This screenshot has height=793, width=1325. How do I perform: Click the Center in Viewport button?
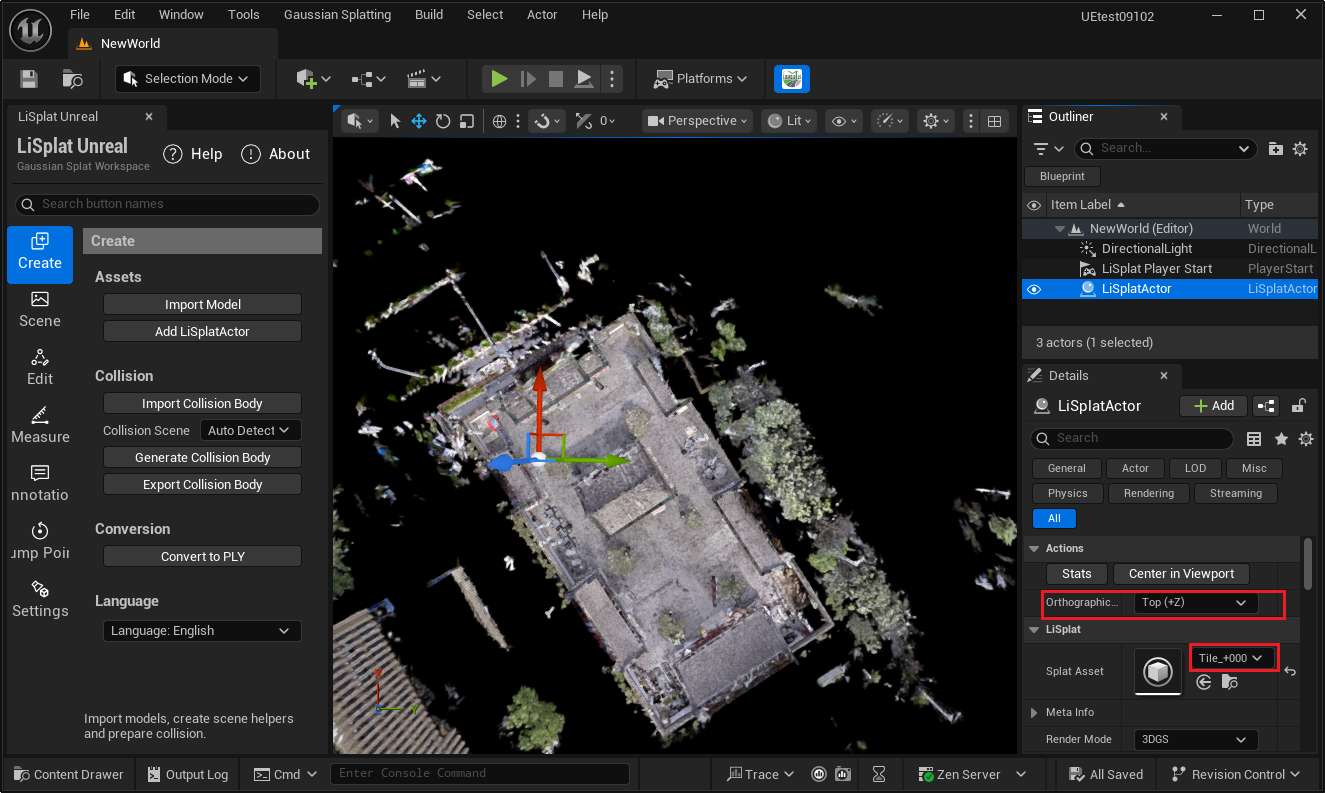click(1181, 574)
